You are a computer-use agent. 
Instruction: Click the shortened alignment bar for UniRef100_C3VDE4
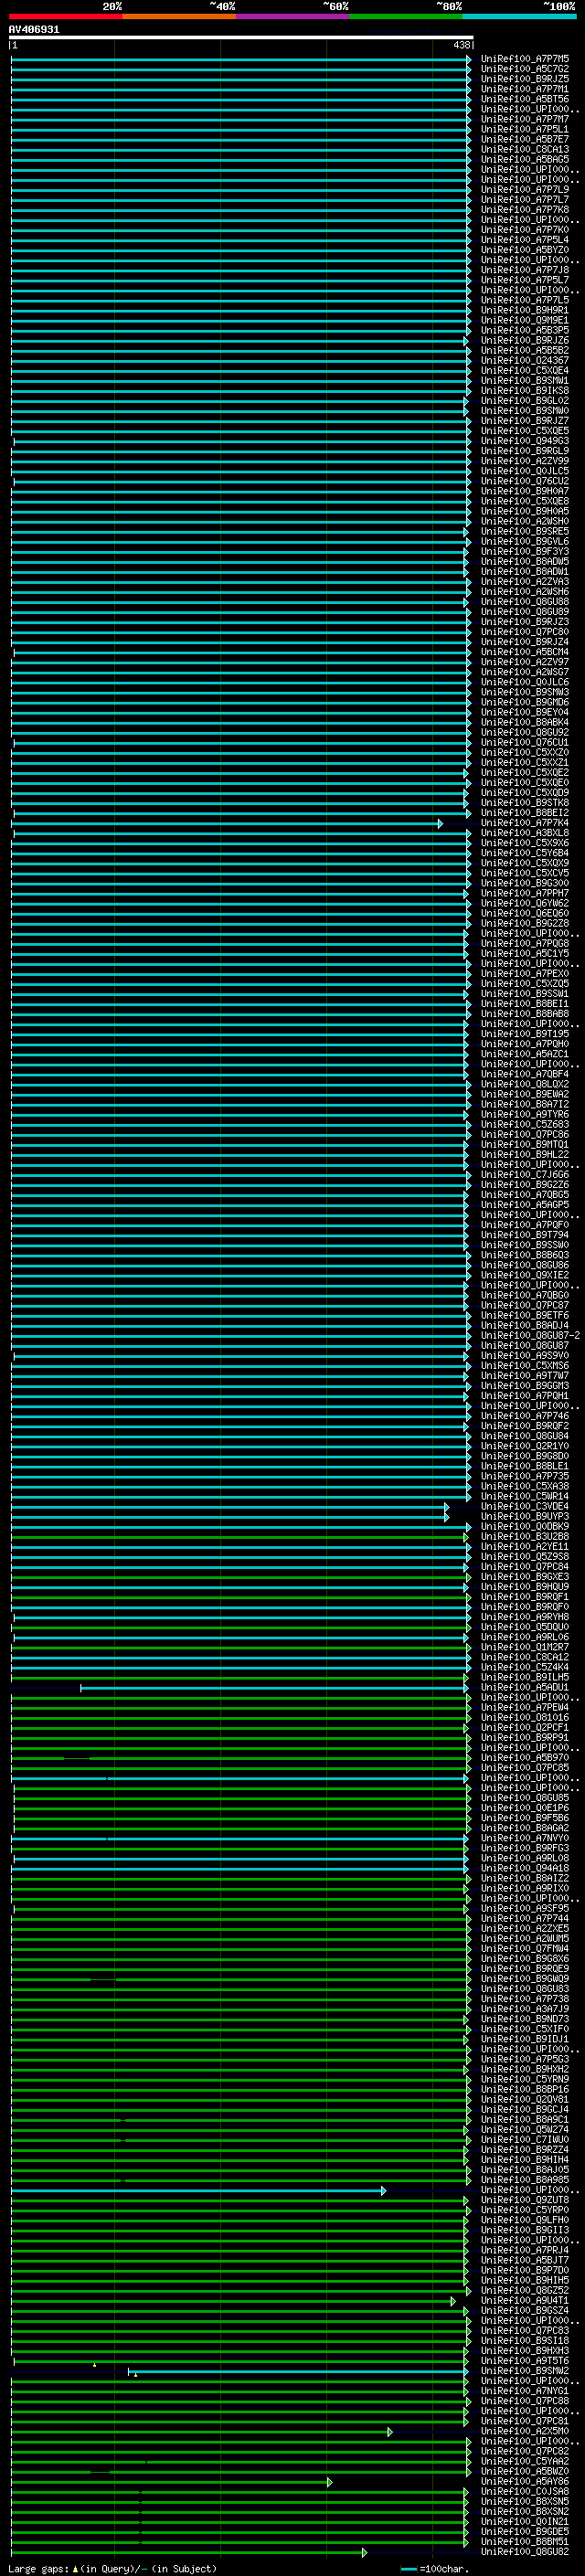click(x=229, y=1506)
